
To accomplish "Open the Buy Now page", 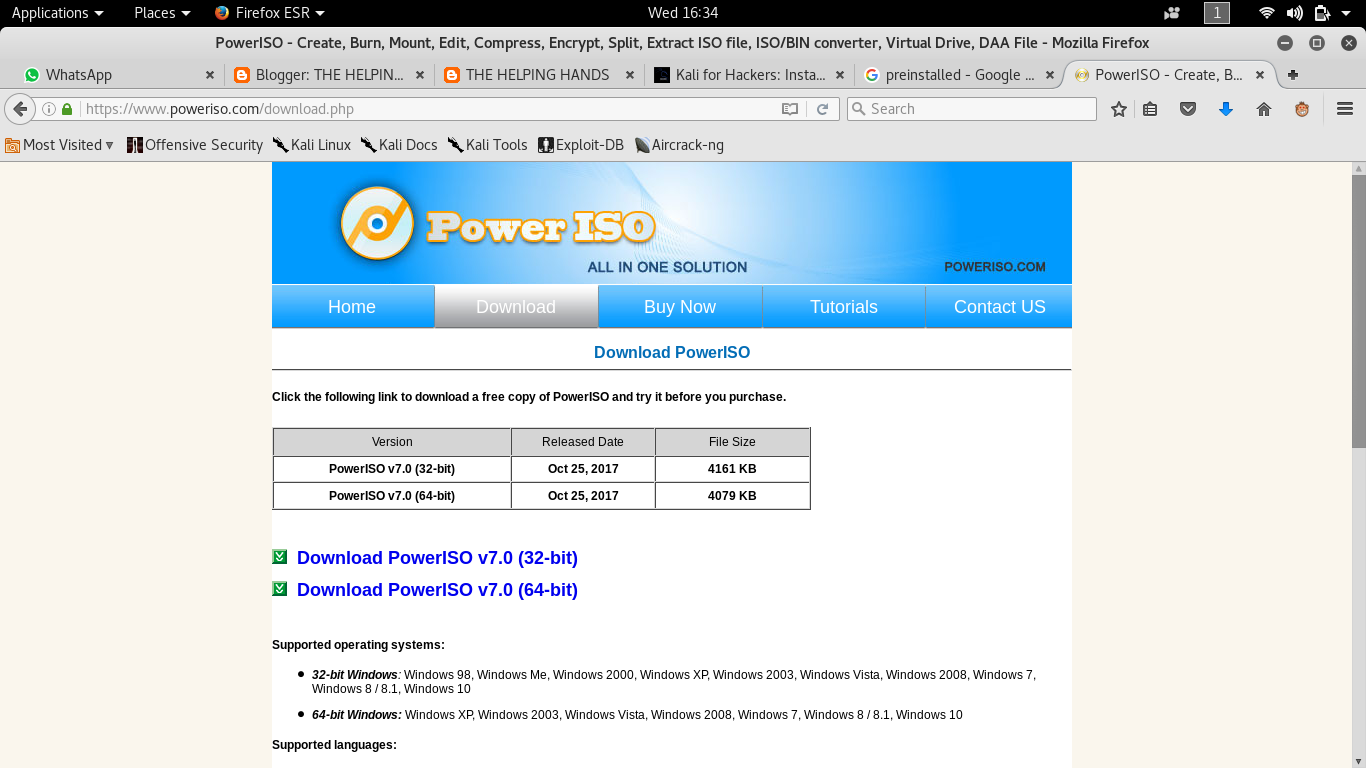I will tap(679, 306).
